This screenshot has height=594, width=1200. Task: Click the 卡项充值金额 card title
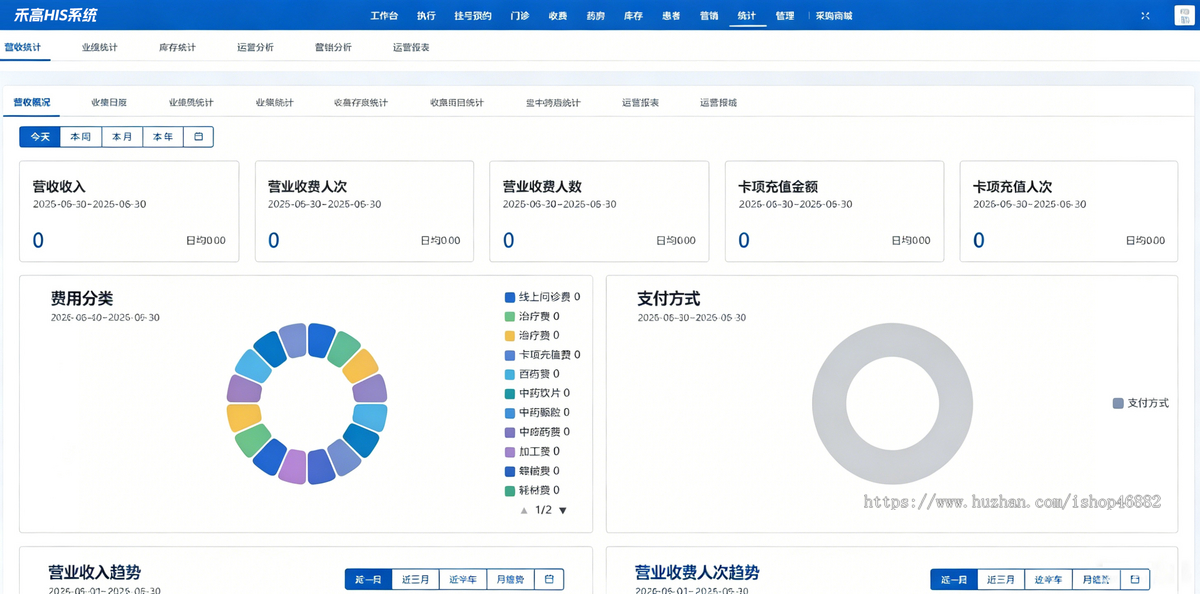[x=778, y=186]
